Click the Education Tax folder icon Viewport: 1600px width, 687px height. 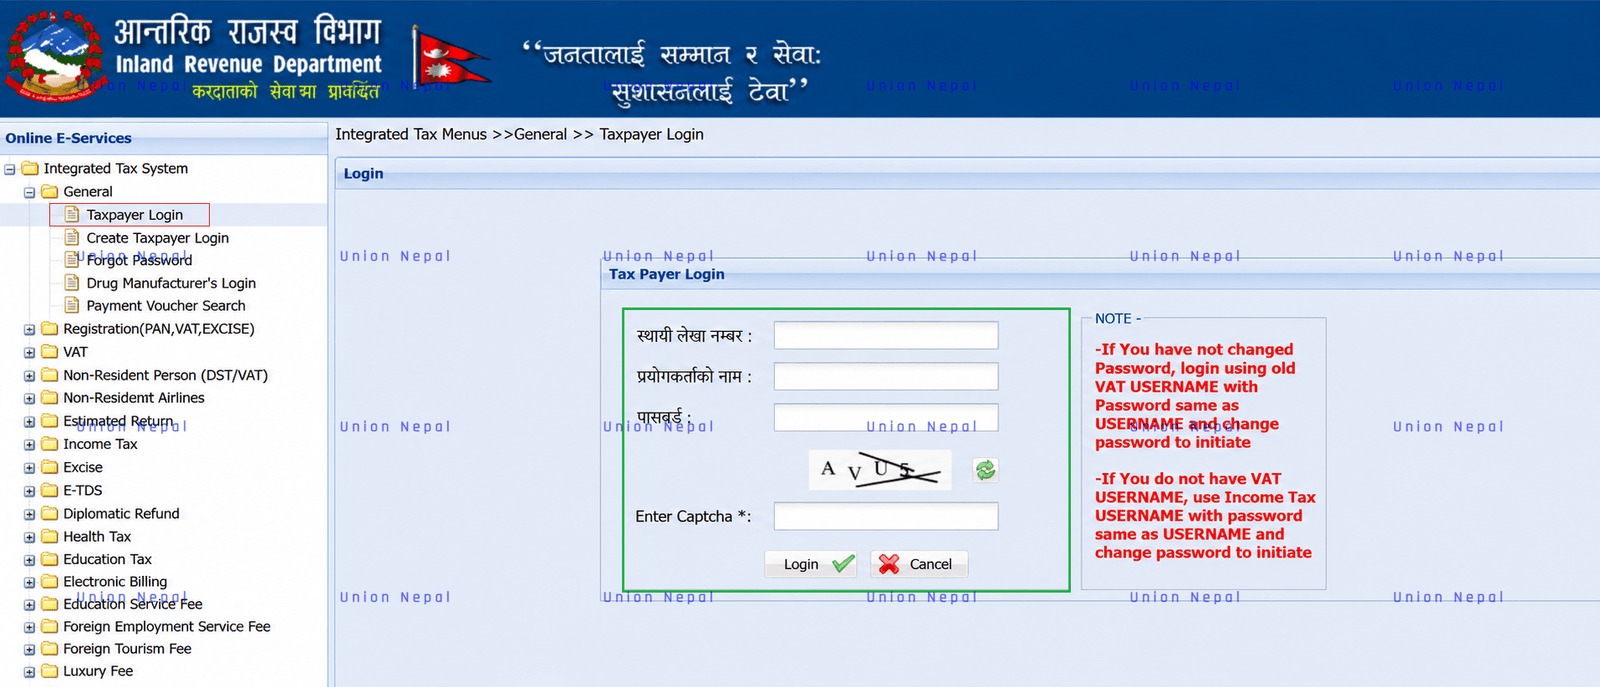point(49,559)
